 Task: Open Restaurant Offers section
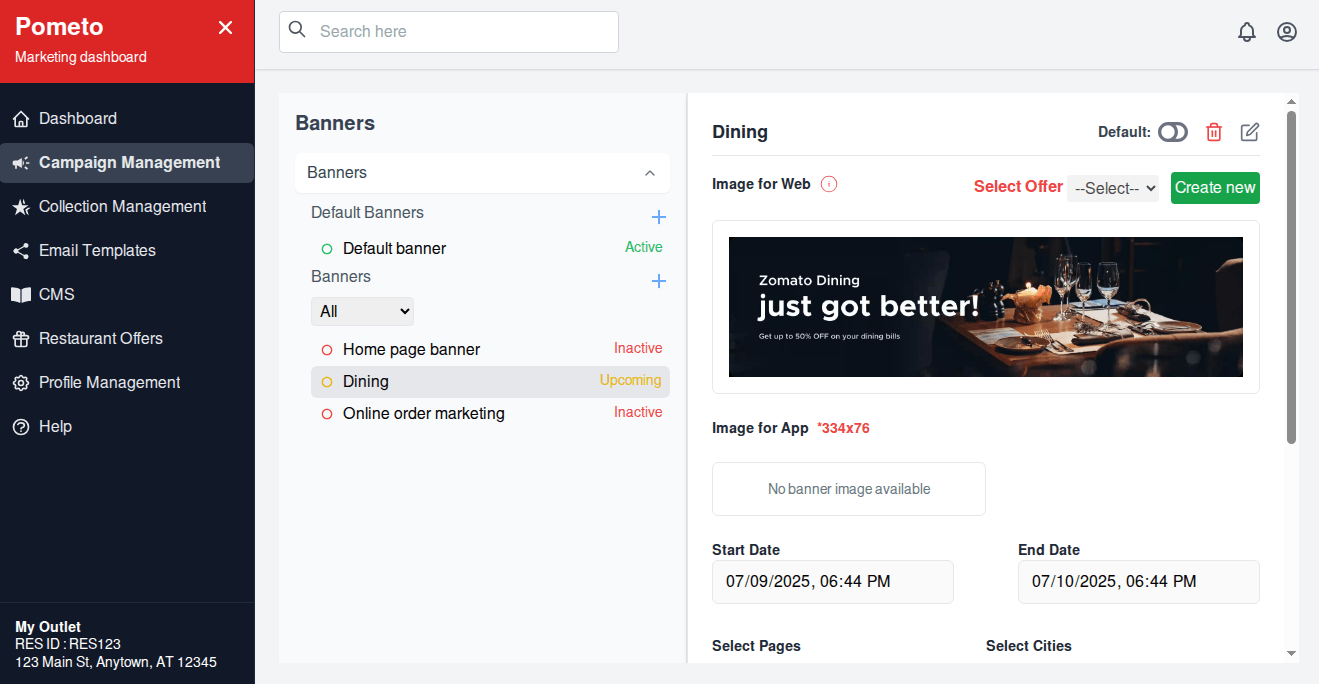point(100,338)
